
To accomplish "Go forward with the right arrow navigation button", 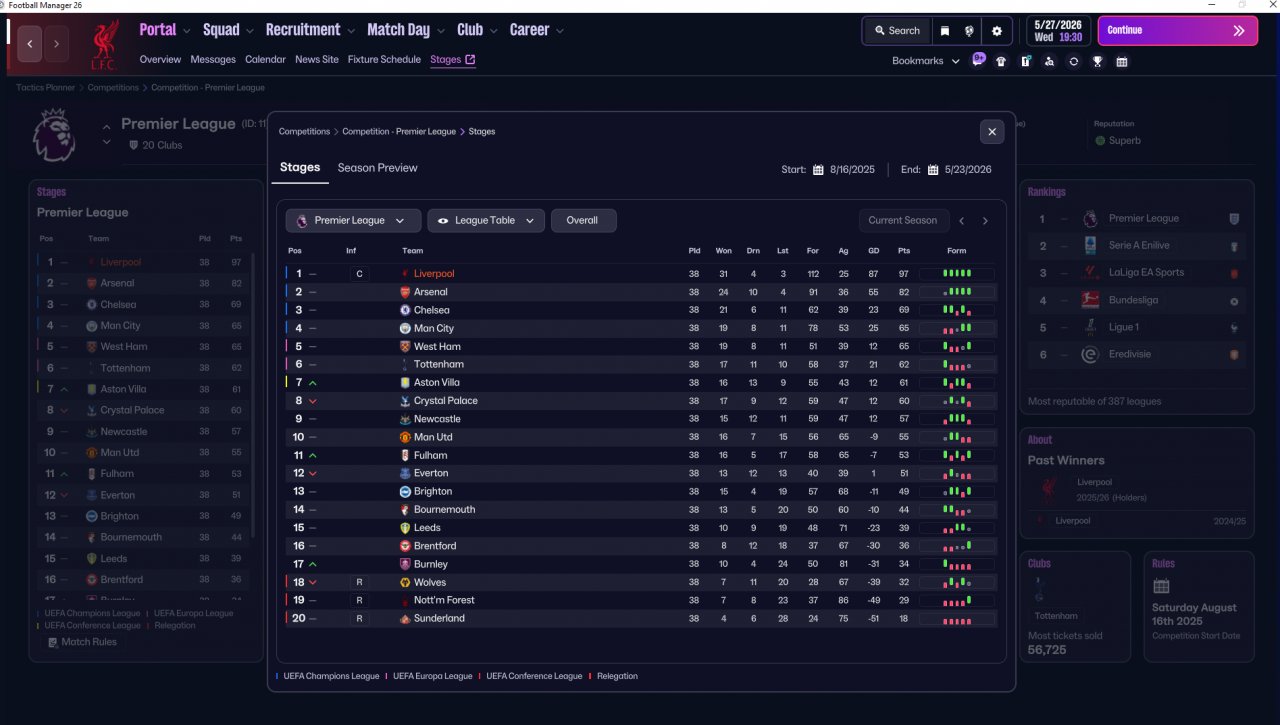I will pos(56,44).
